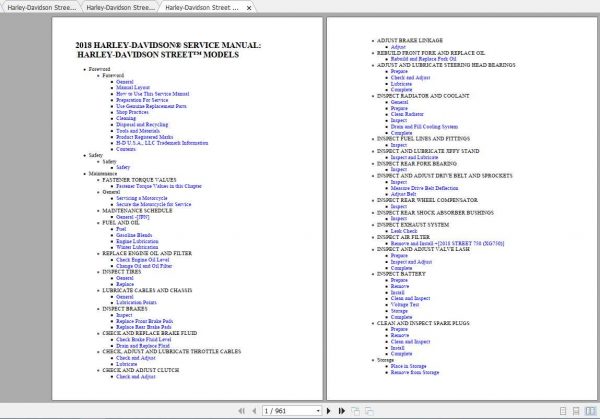Open the Remove from Storage link
This screenshot has height=419, width=600.
(415, 372)
